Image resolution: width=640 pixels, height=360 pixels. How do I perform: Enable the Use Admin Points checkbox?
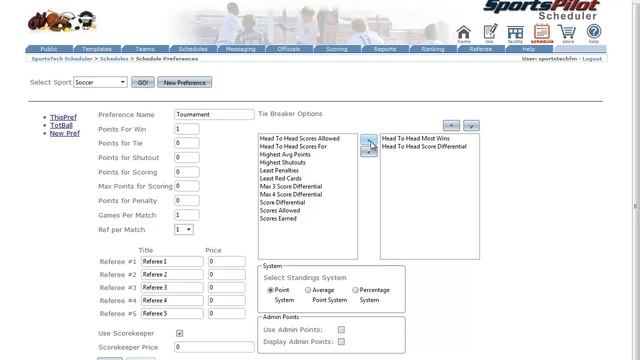[x=341, y=329]
